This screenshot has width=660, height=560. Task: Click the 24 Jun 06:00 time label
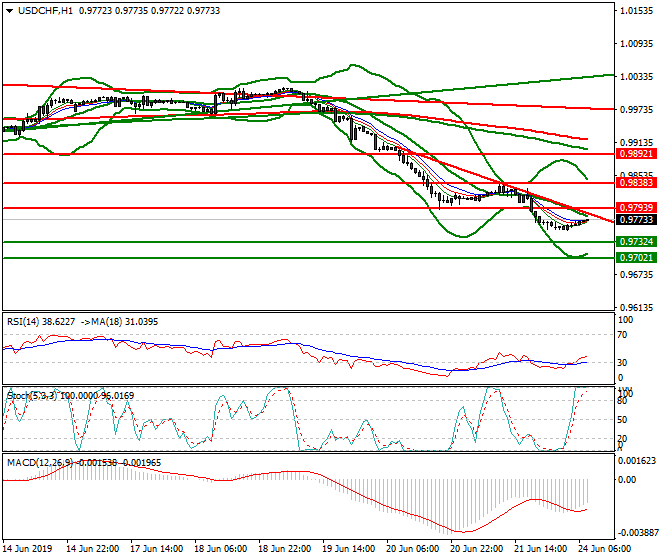point(604,549)
